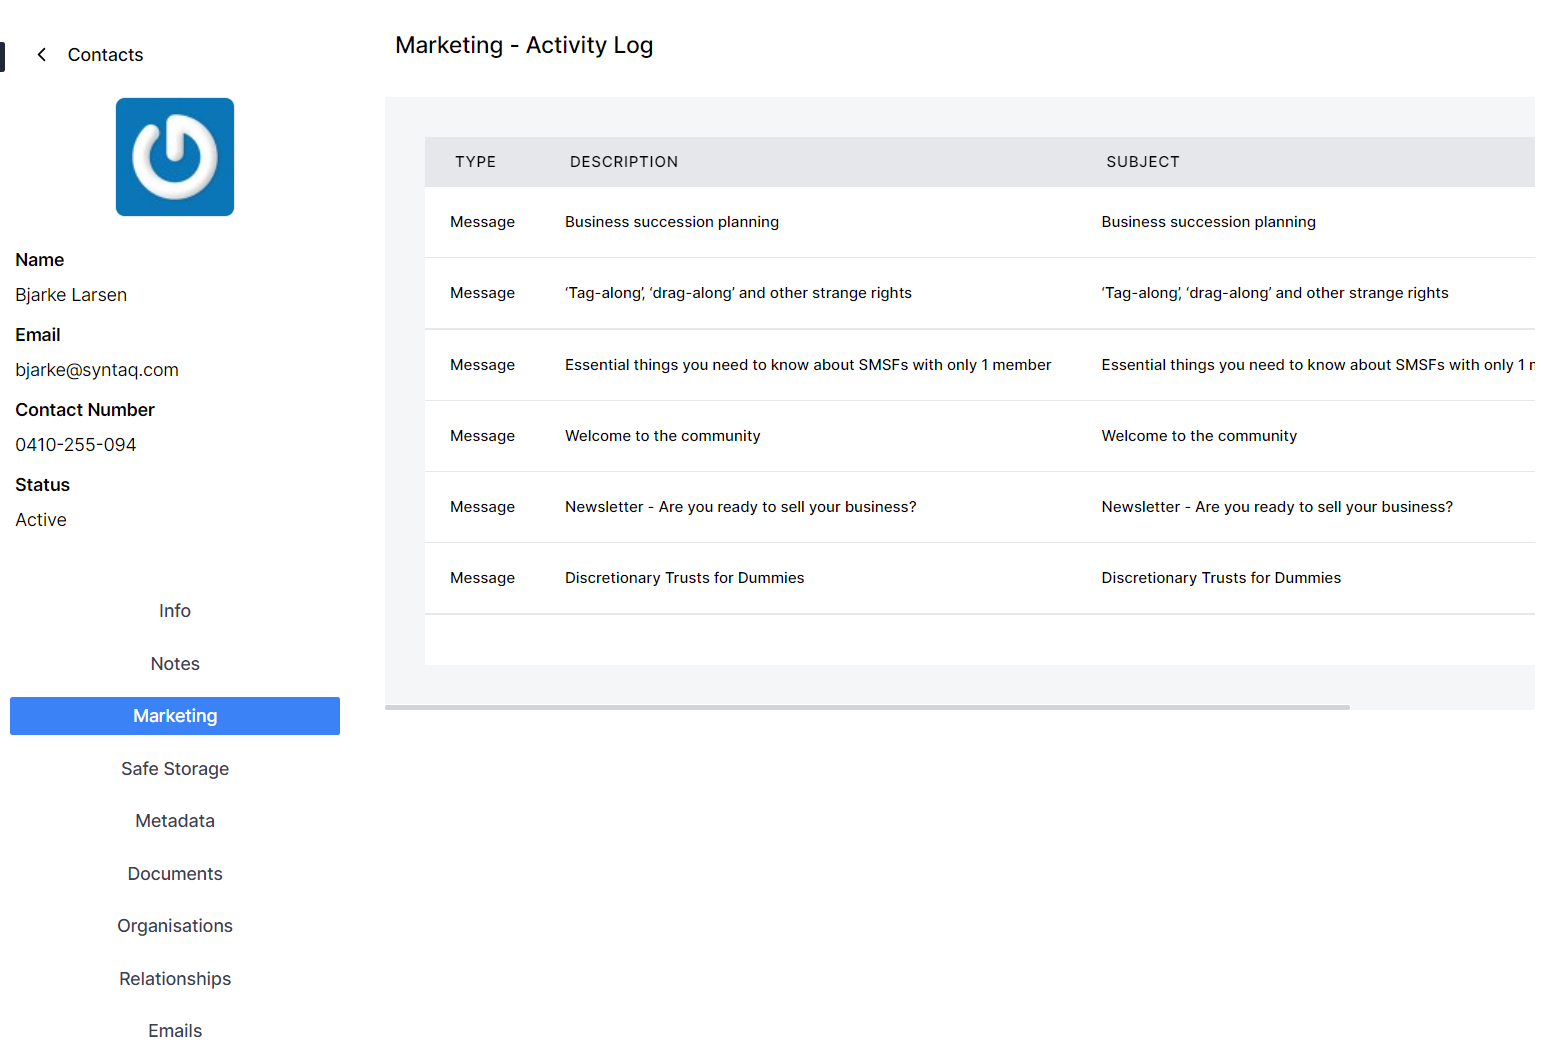Screen dimensions: 1550x1050
Task: Go back to Contacts list
Action: point(105,55)
